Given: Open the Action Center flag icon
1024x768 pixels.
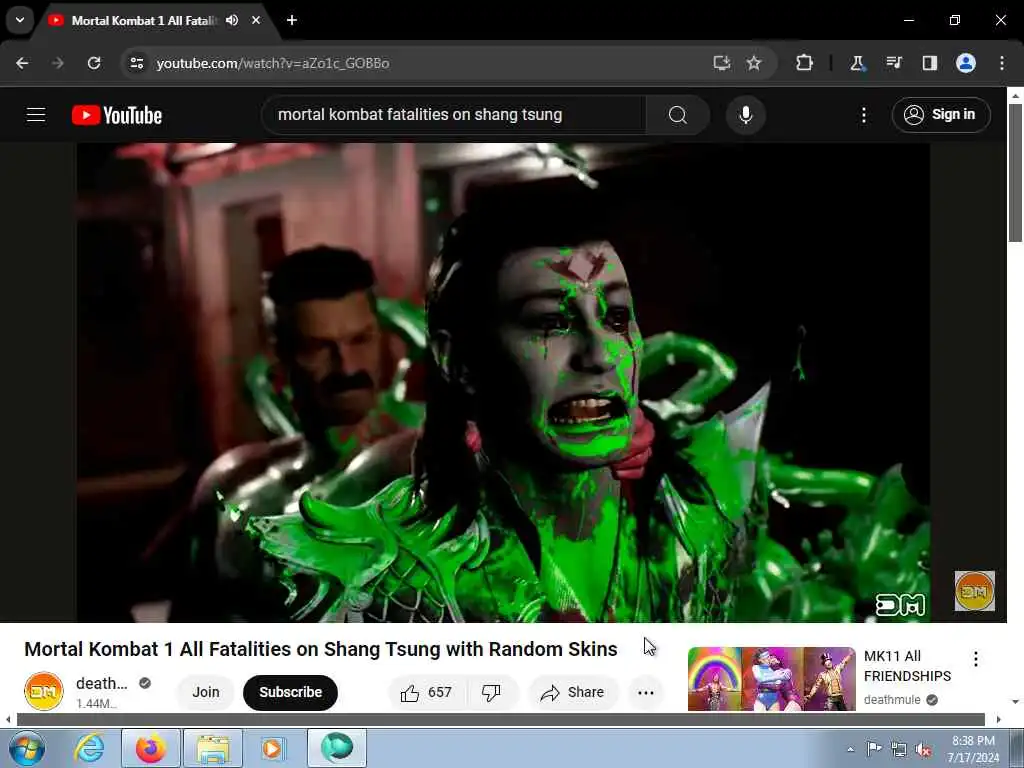Looking at the screenshot, I should (874, 749).
